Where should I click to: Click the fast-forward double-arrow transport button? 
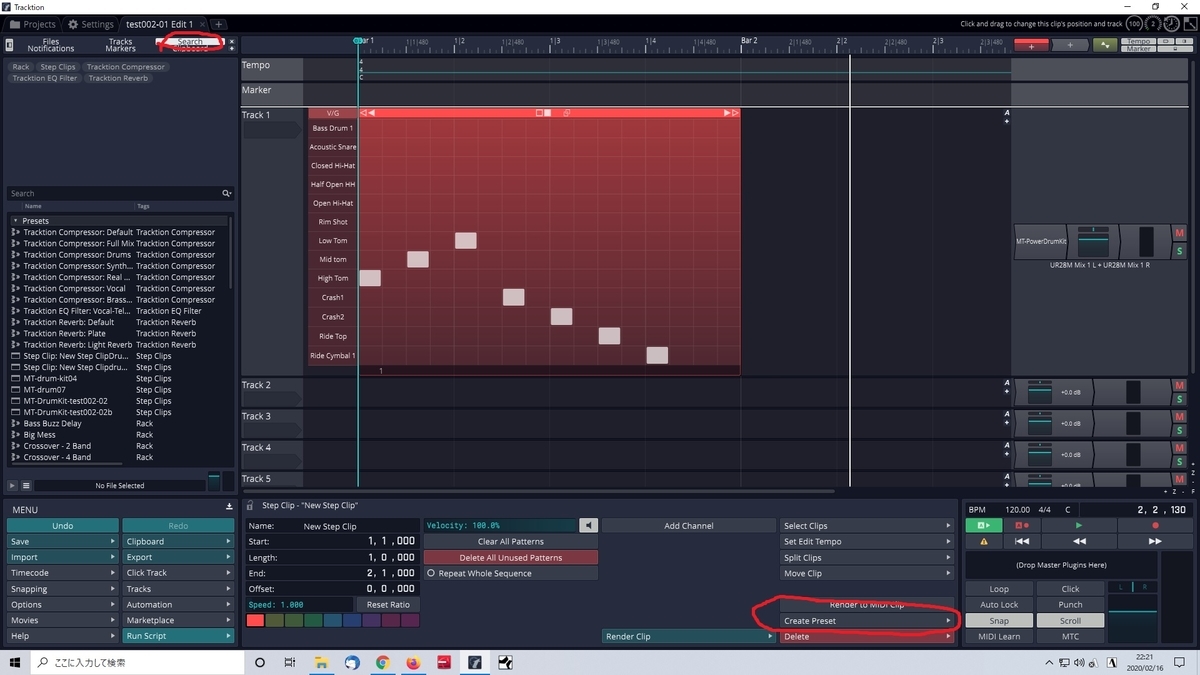click(x=1155, y=541)
